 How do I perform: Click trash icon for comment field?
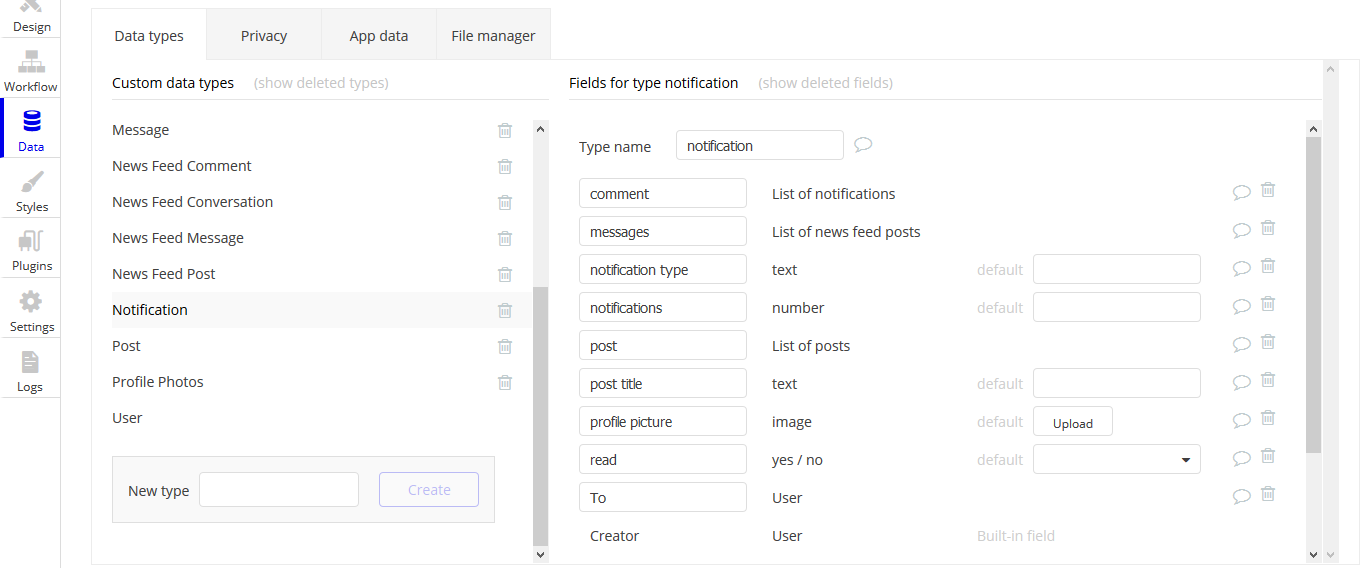[1267, 190]
